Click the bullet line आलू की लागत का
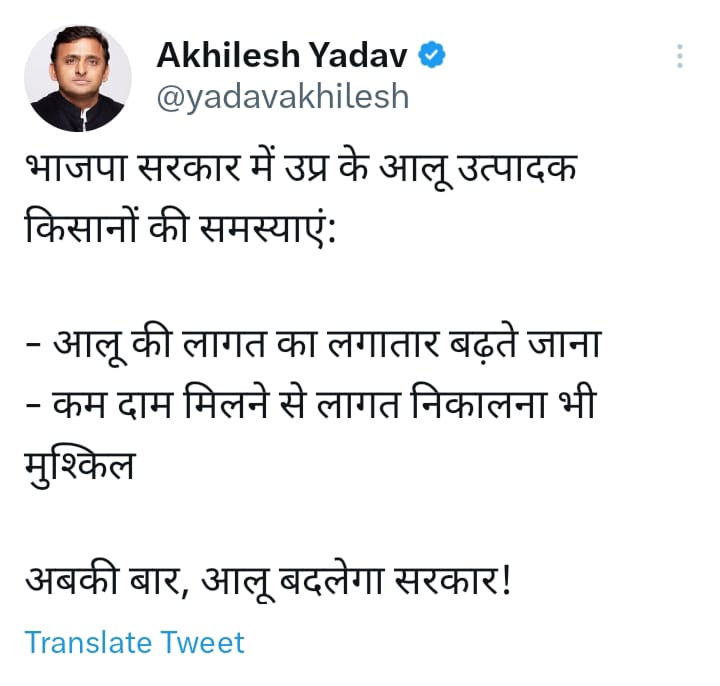This screenshot has height=686, width=720. [x=314, y=344]
